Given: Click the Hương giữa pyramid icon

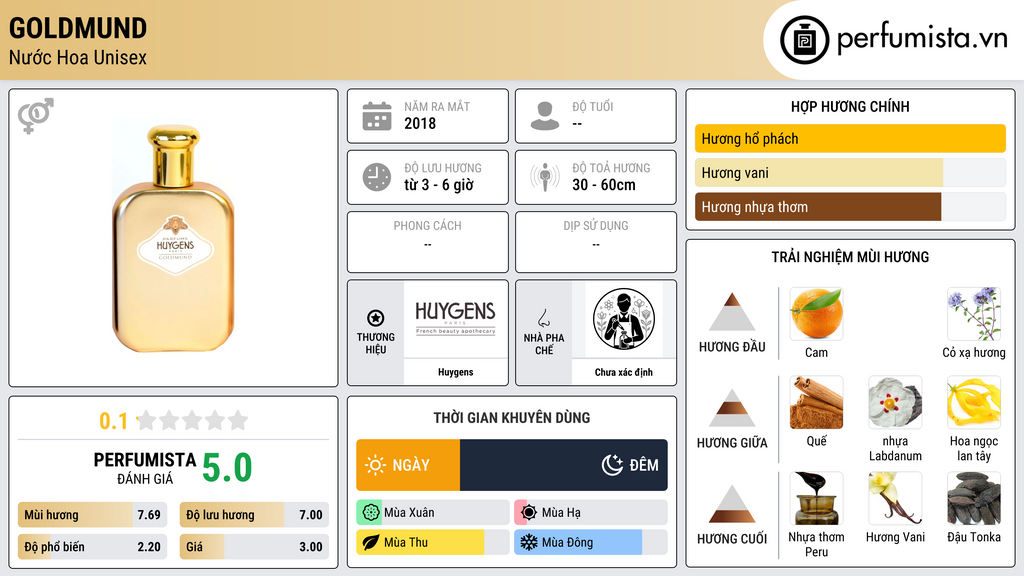Looking at the screenshot, I should (732, 408).
